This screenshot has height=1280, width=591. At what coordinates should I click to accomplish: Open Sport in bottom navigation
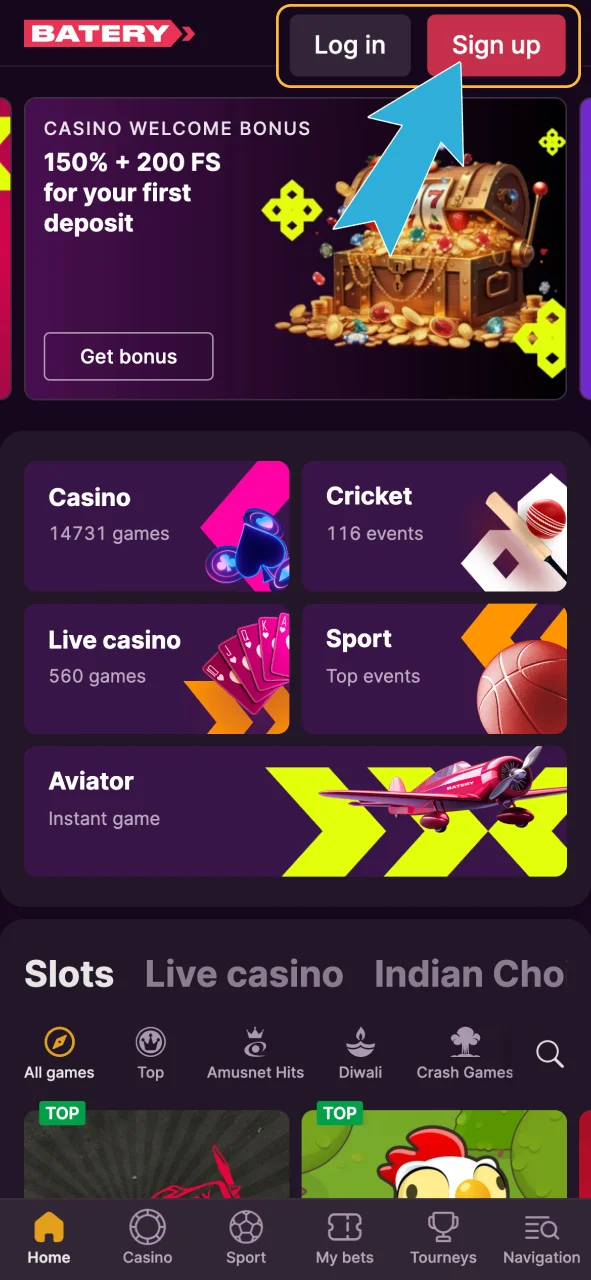246,1226
